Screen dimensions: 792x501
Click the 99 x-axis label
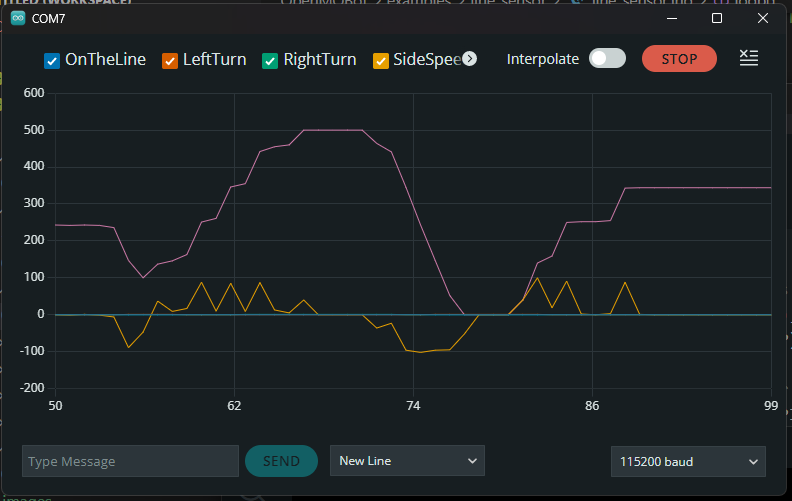coord(771,406)
